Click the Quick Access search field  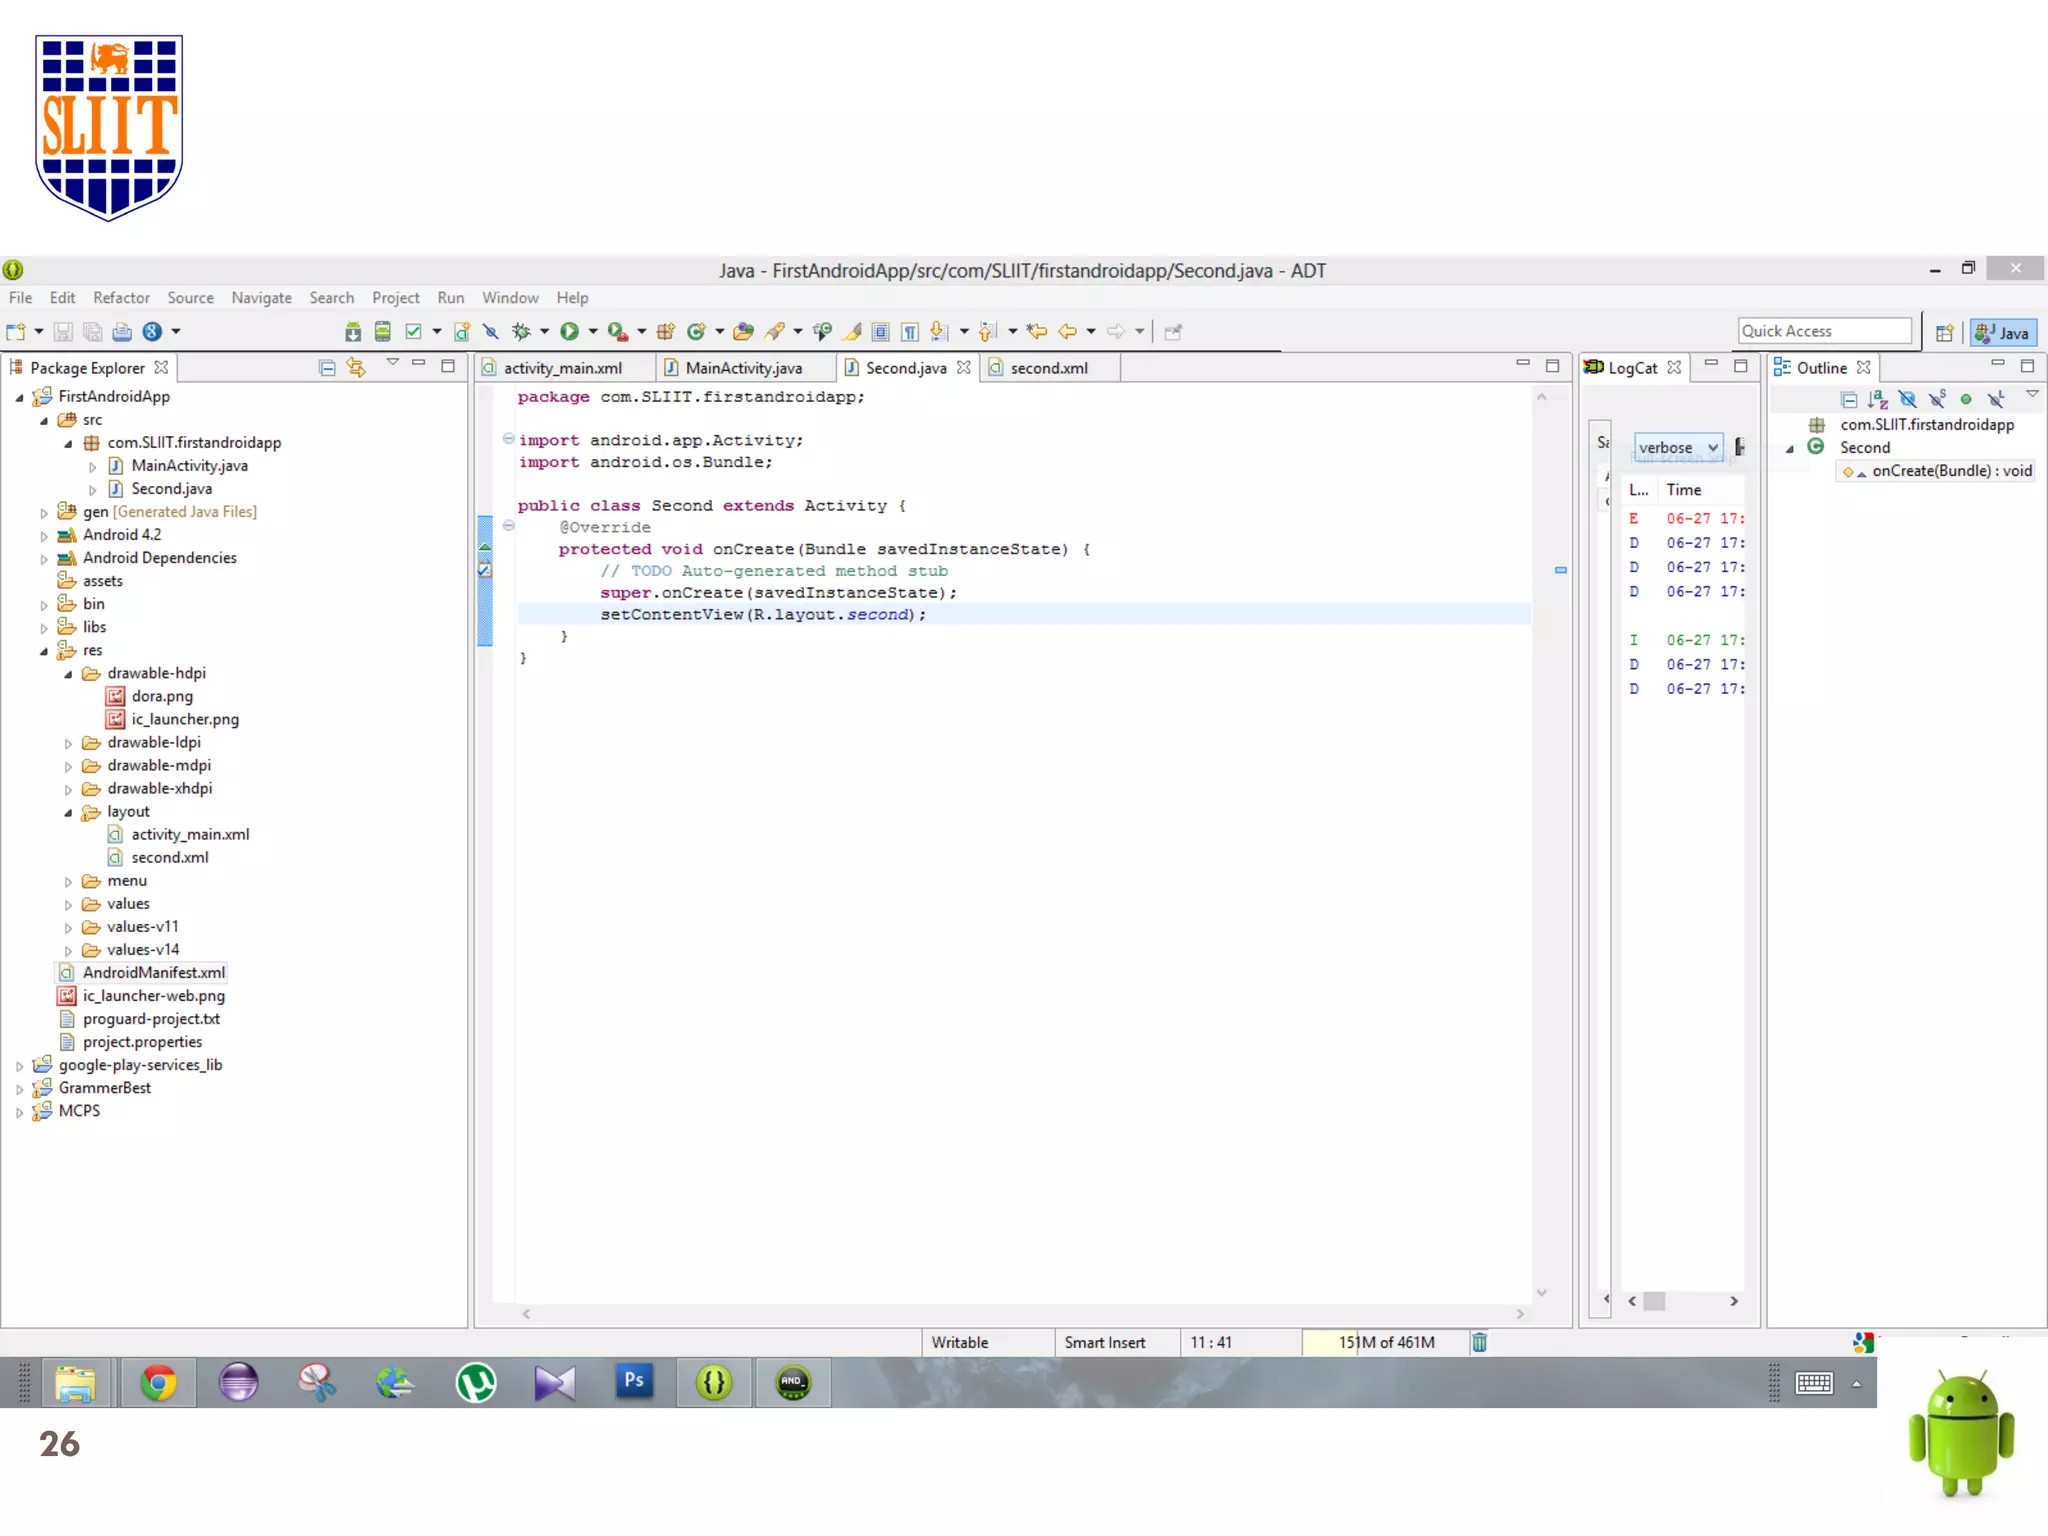point(1824,331)
